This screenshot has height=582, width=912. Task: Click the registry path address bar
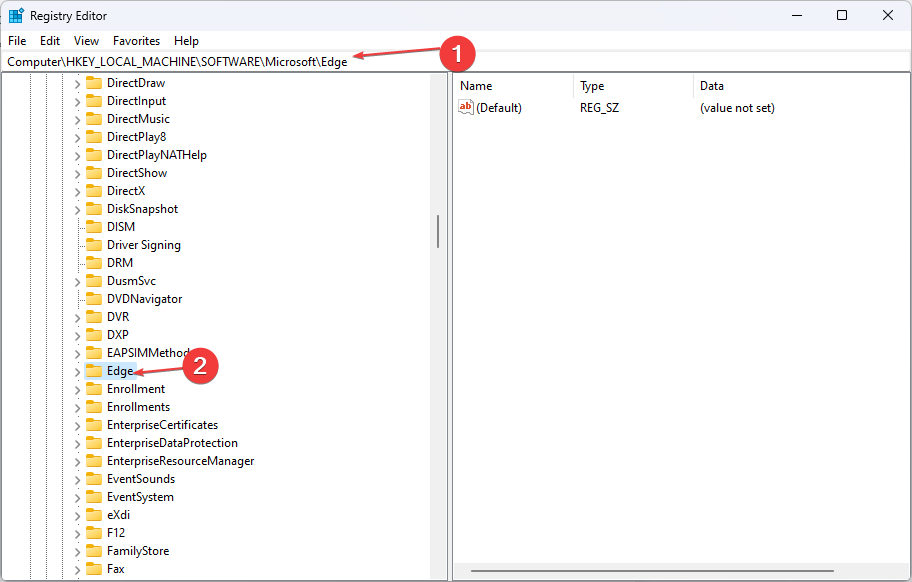pyautogui.click(x=455, y=62)
